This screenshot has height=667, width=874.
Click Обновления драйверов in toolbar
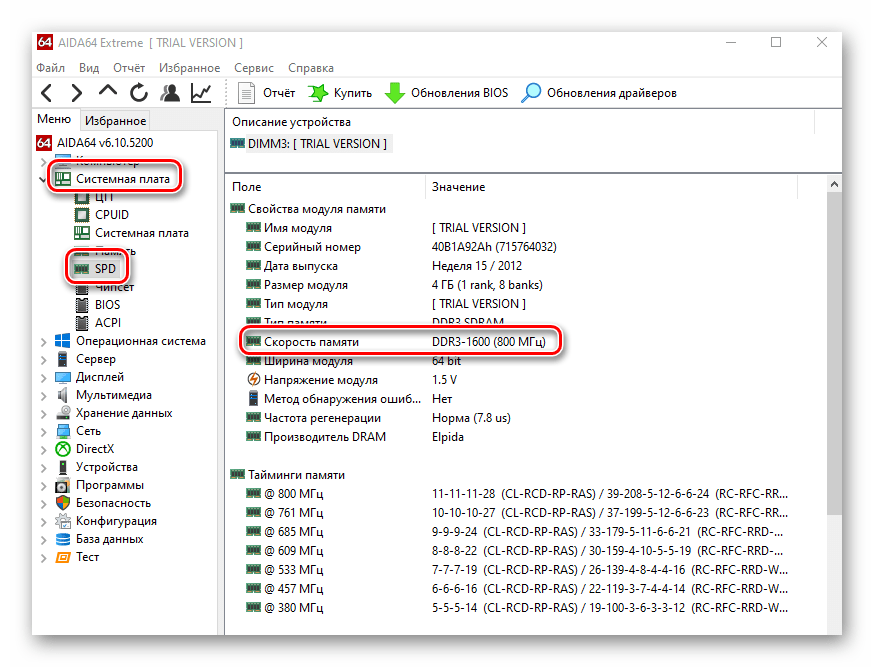(x=599, y=93)
